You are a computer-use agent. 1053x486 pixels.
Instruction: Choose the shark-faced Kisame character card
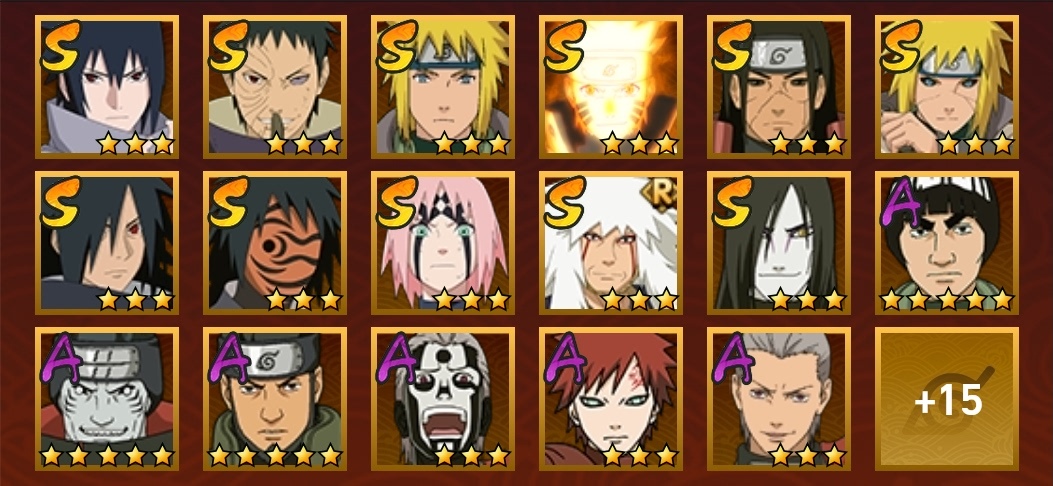[107, 399]
